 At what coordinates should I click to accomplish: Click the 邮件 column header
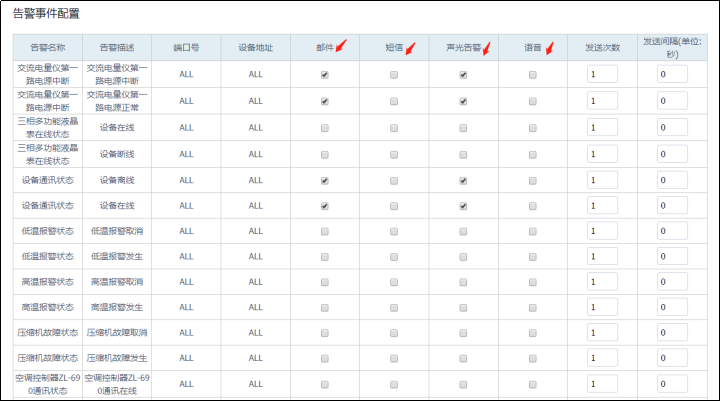(324, 48)
